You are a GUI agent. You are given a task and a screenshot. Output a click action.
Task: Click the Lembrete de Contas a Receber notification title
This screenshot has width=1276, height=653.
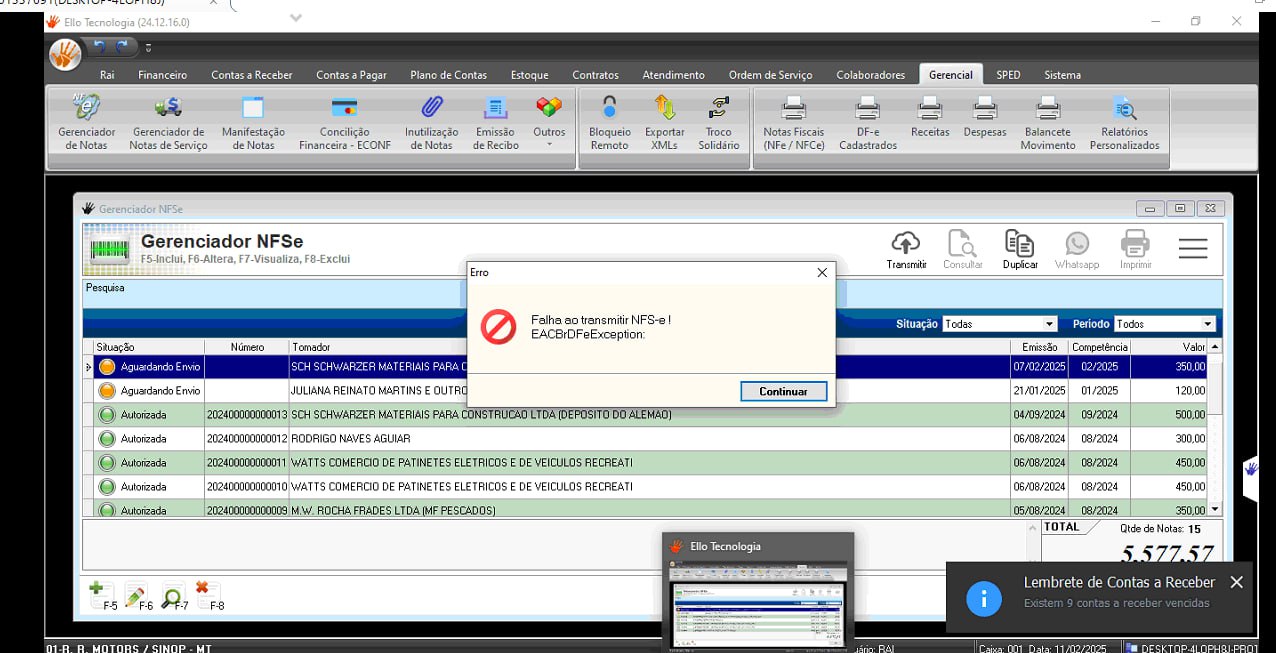(1119, 582)
